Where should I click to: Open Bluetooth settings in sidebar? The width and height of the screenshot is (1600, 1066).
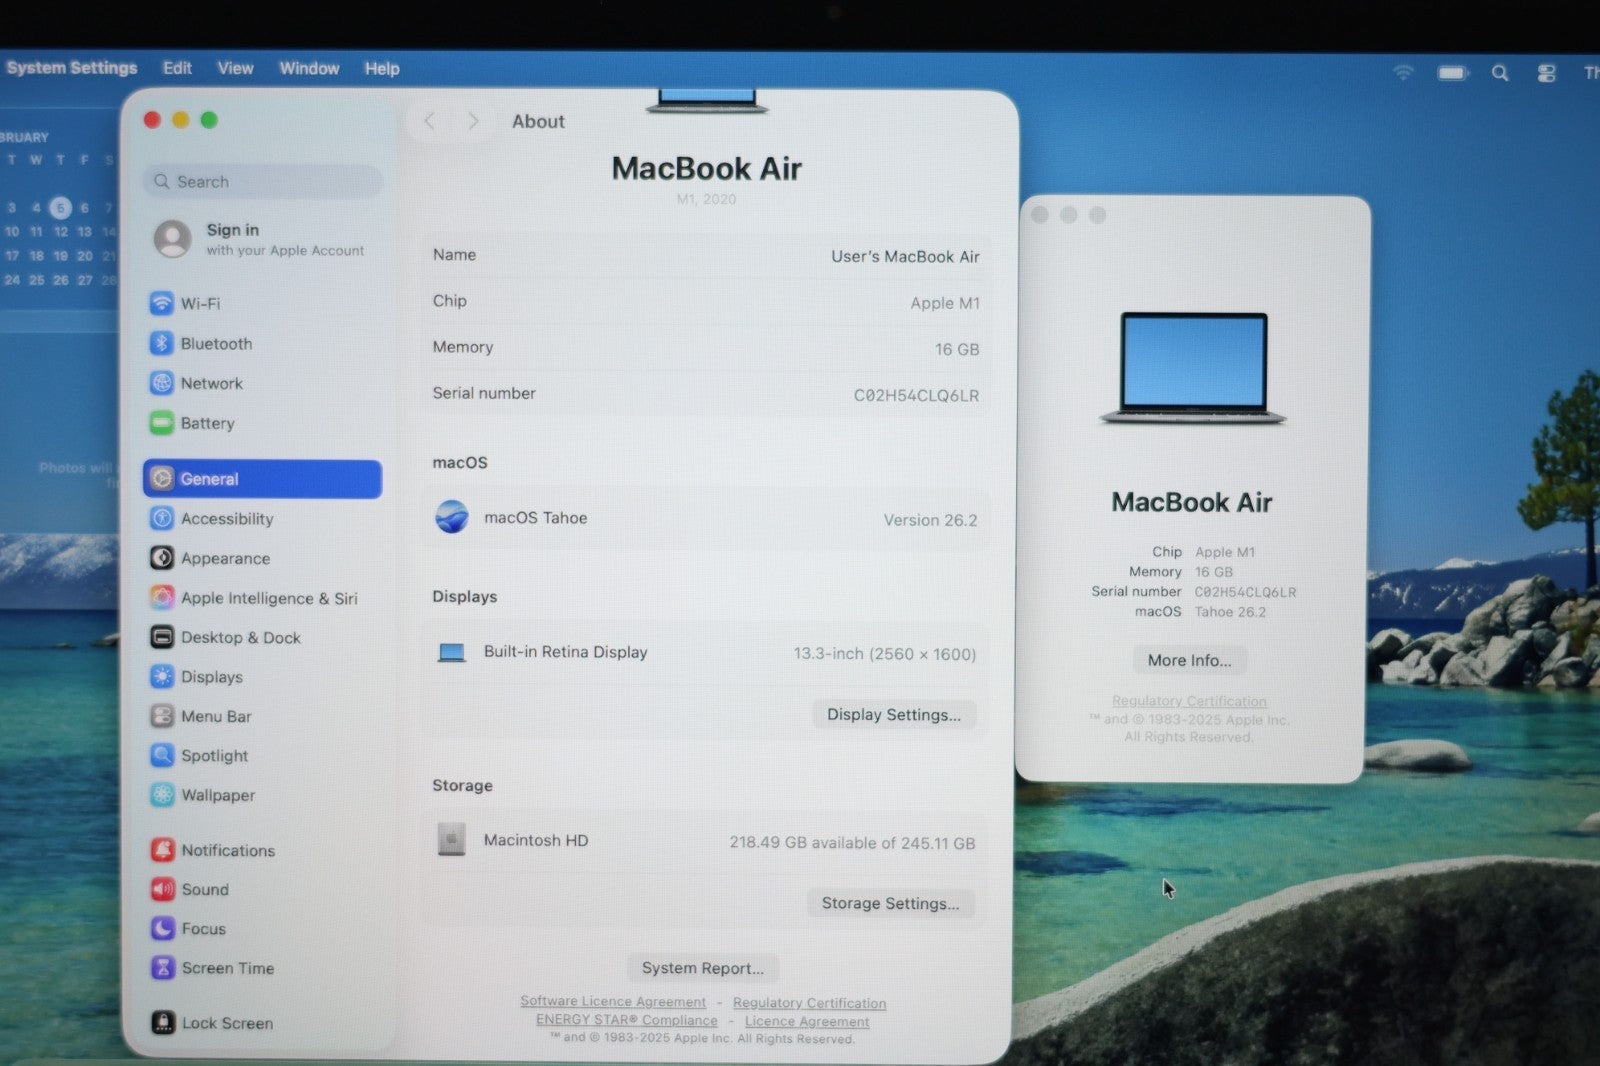pos(215,343)
